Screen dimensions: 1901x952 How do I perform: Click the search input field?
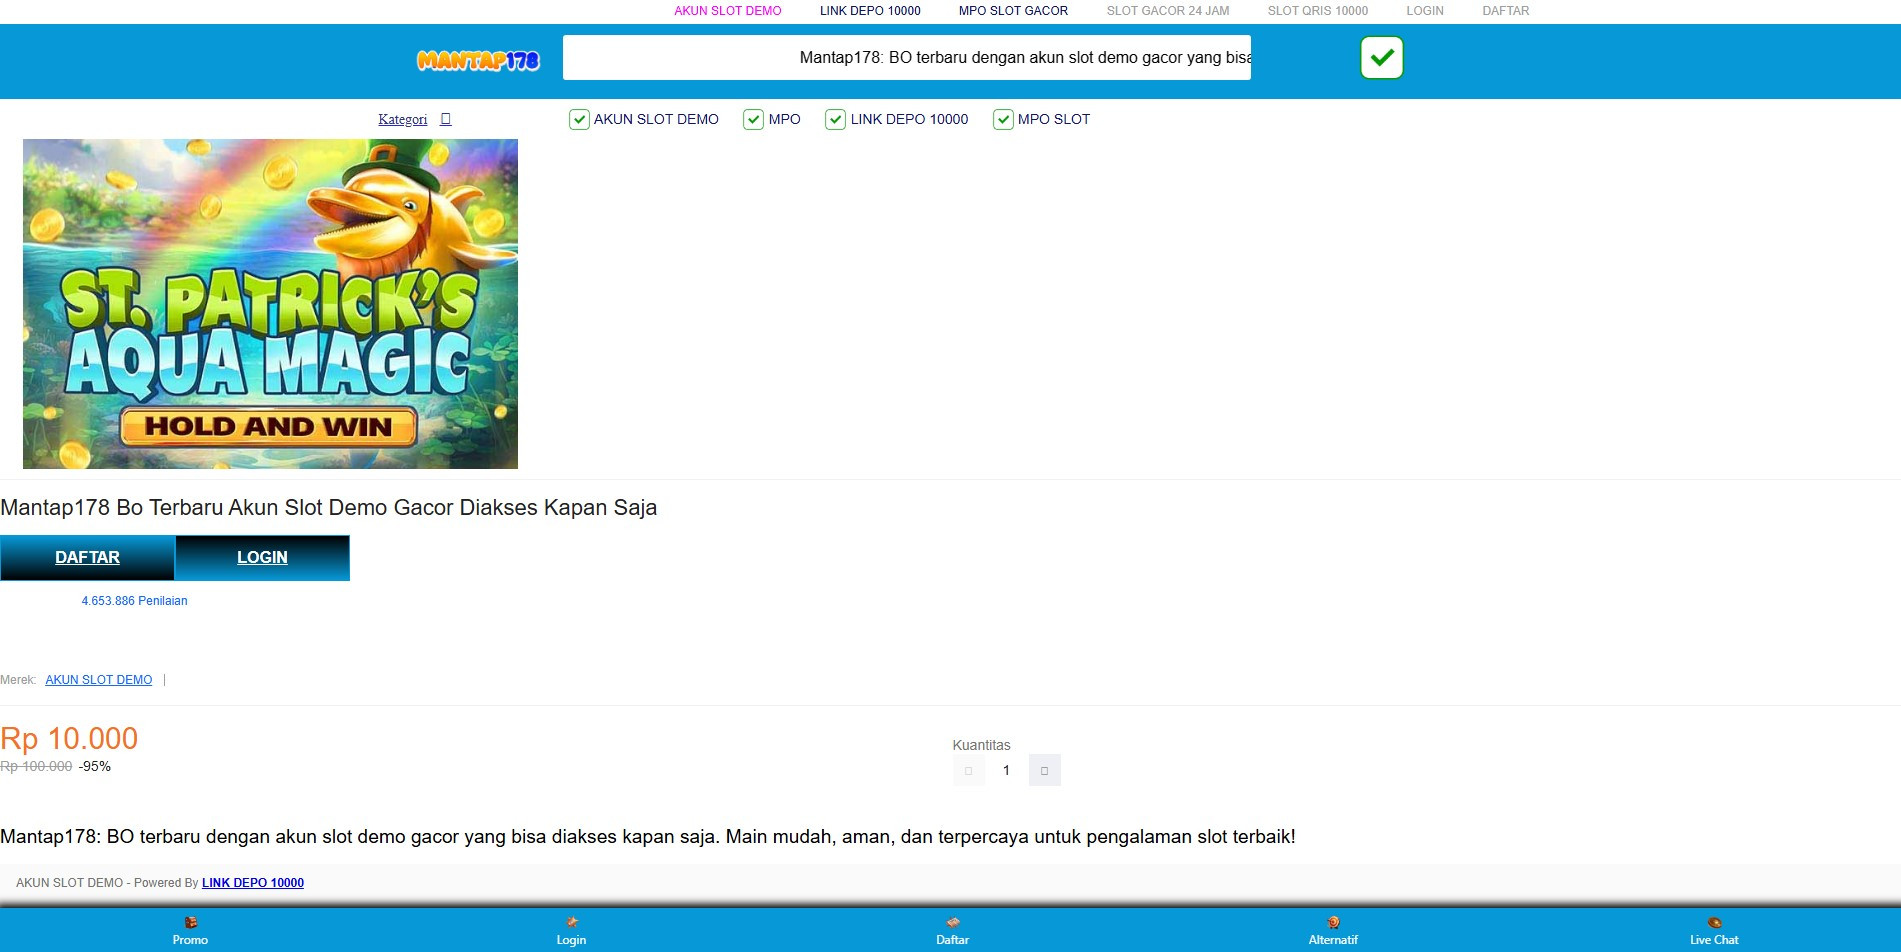coord(906,58)
